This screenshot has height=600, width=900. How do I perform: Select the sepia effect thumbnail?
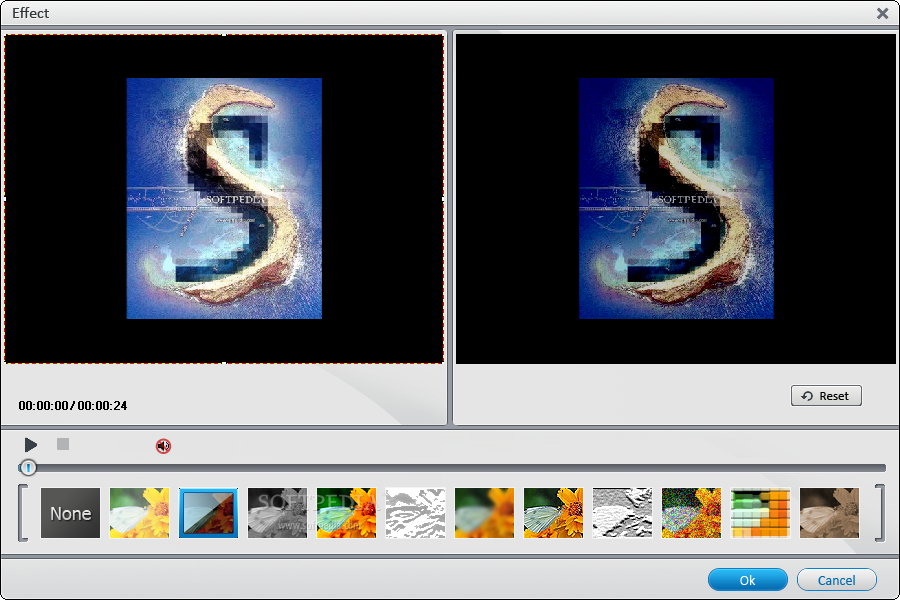829,513
